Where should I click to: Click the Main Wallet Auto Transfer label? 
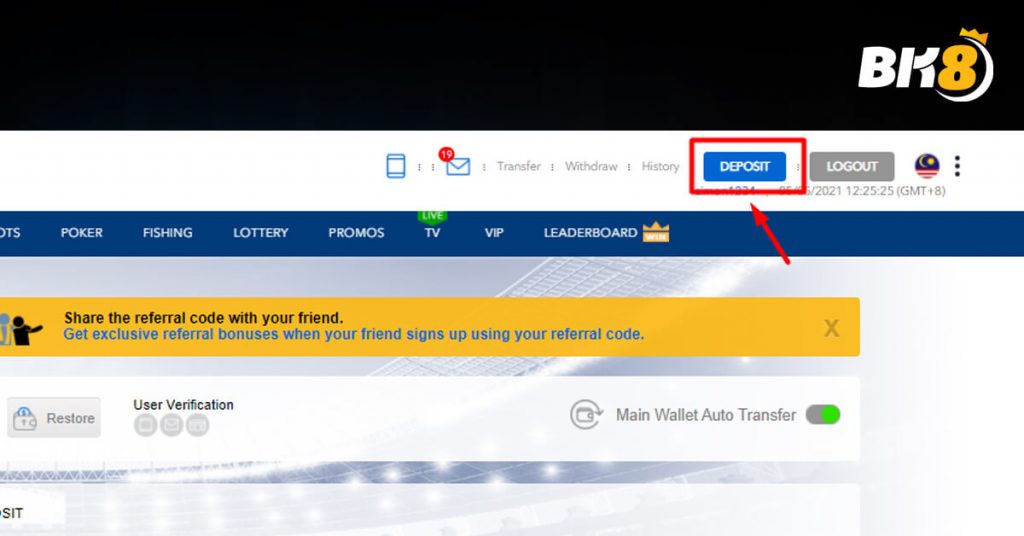point(706,415)
